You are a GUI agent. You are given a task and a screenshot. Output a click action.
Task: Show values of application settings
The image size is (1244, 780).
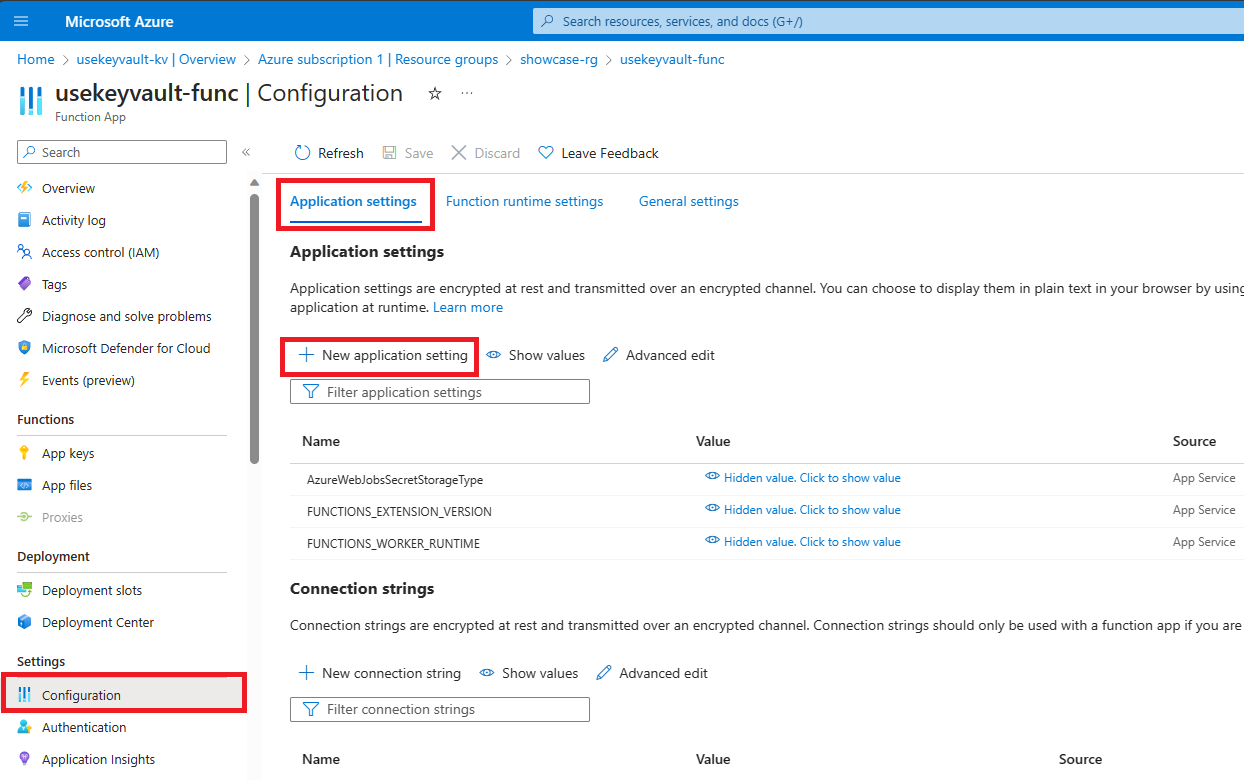[535, 355]
